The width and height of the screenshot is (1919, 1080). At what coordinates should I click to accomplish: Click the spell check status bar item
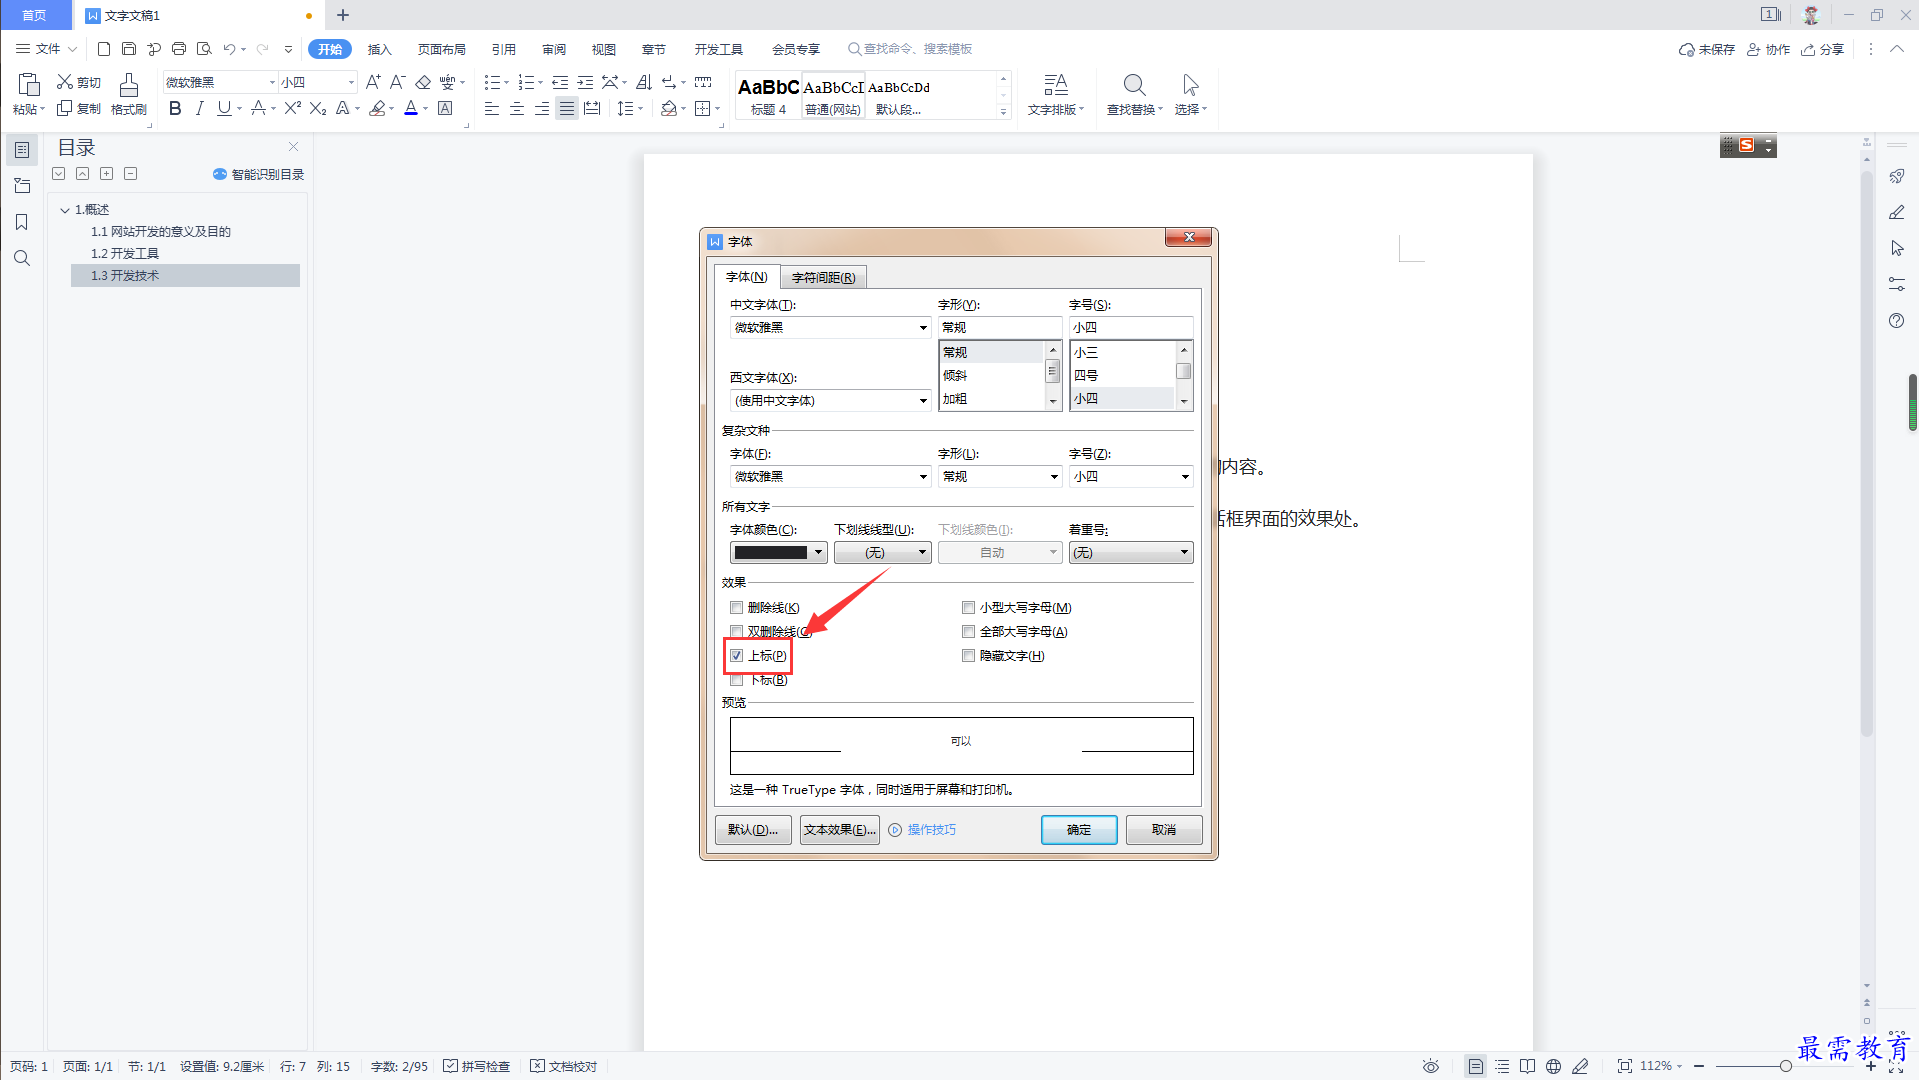click(477, 1066)
